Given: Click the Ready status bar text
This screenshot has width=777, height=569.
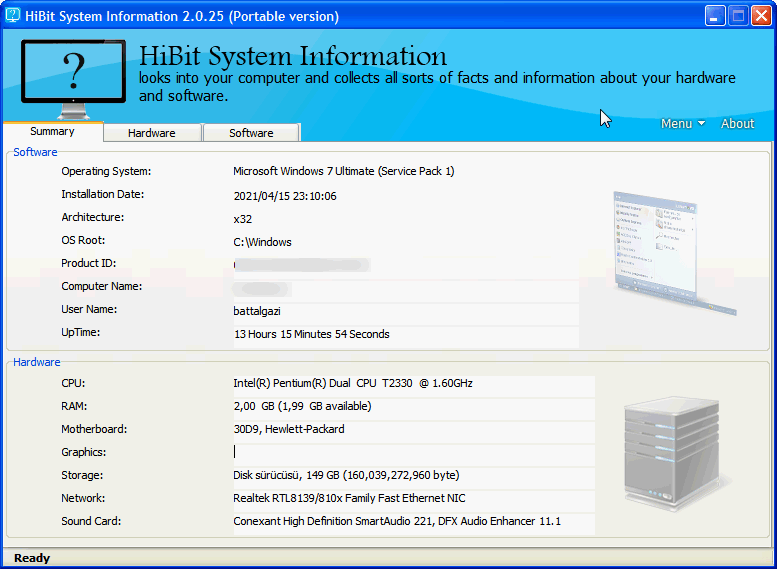Looking at the screenshot, I should click(32, 559).
